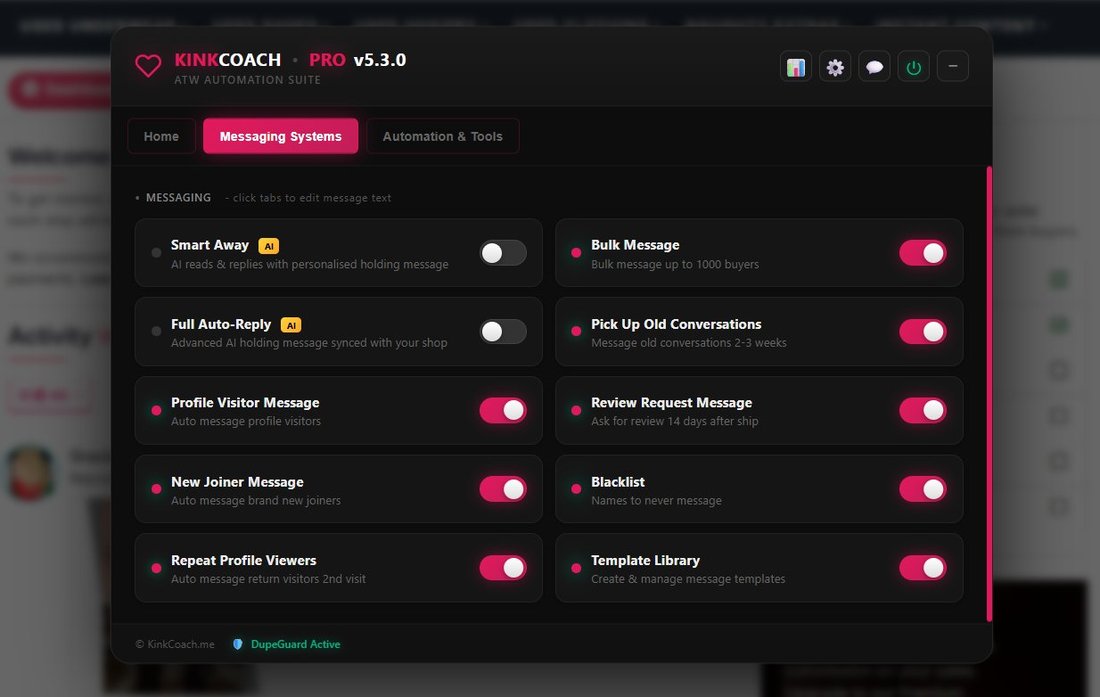Open the Review Request Message title
Screen dimensions: 1100x697
671,402
